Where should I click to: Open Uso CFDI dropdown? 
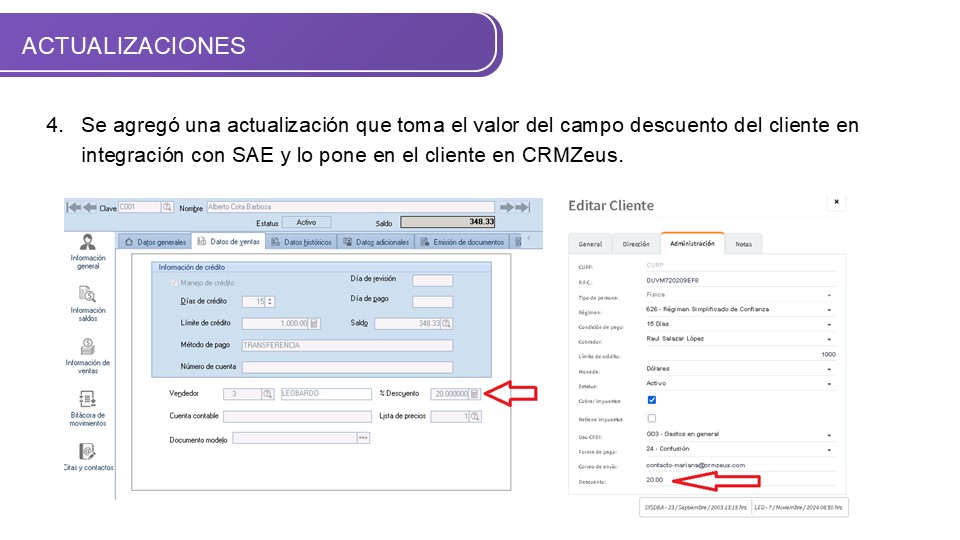coord(740,435)
